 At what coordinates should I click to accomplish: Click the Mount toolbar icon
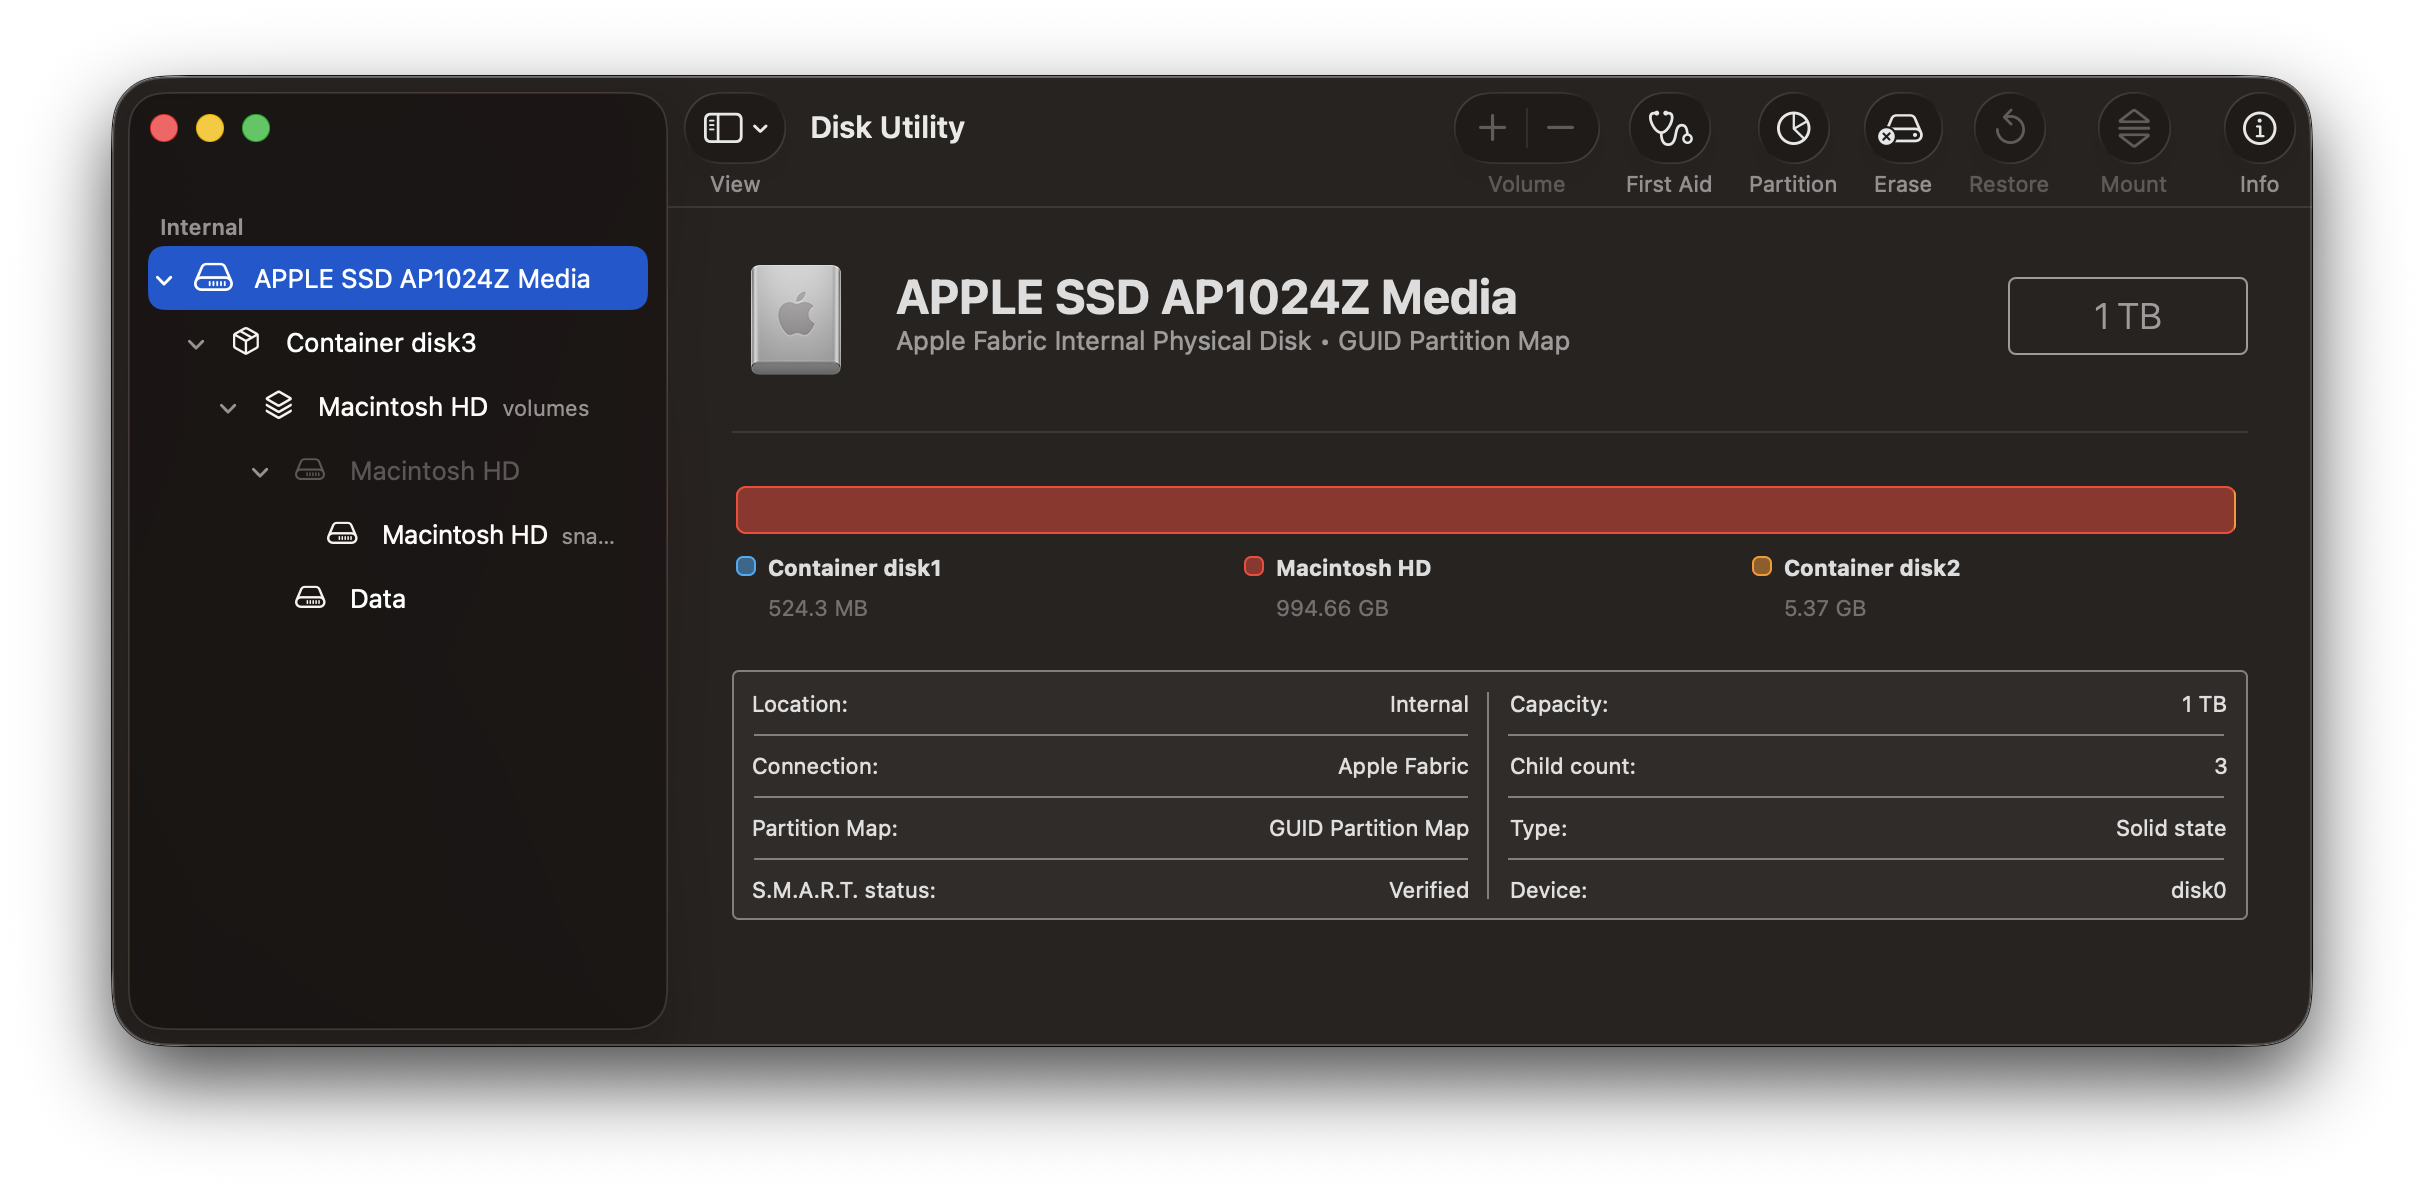(2133, 128)
